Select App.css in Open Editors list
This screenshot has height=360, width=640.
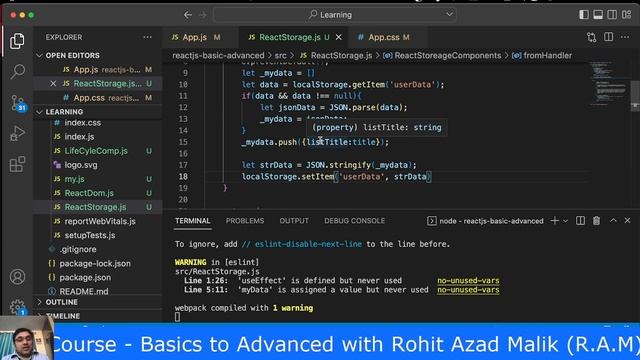pyautogui.click(x=98, y=98)
